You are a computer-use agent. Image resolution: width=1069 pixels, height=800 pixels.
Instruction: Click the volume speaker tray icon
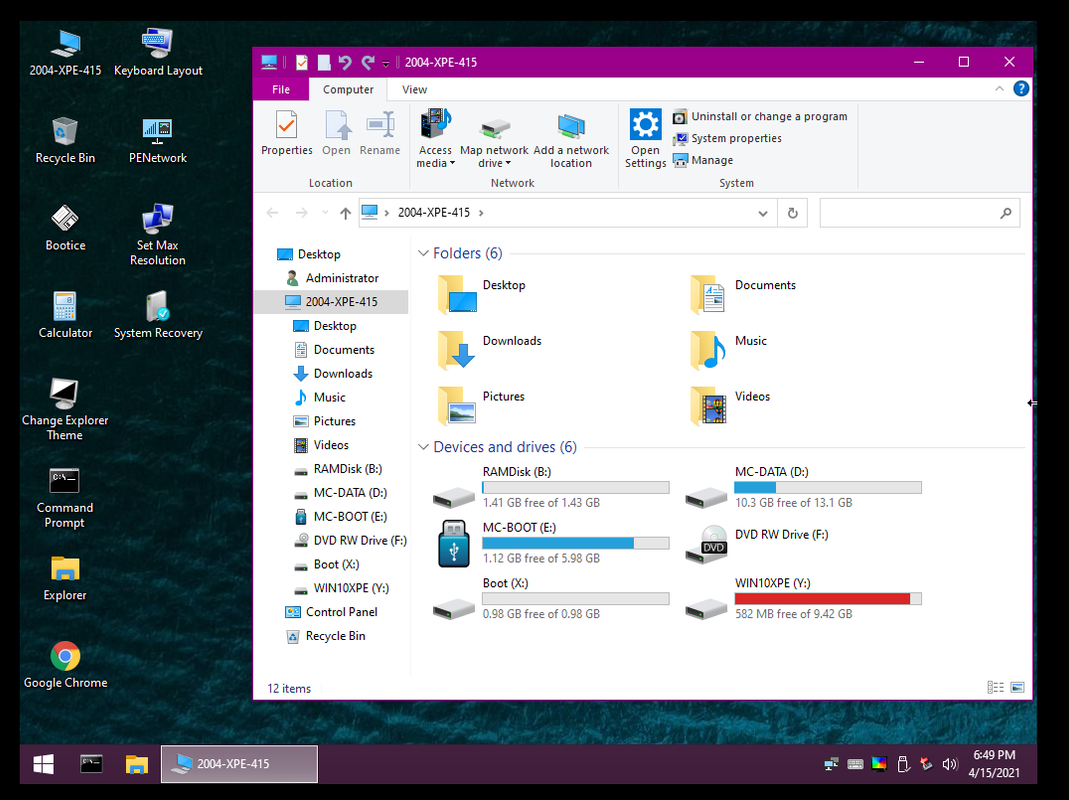[x=949, y=764]
